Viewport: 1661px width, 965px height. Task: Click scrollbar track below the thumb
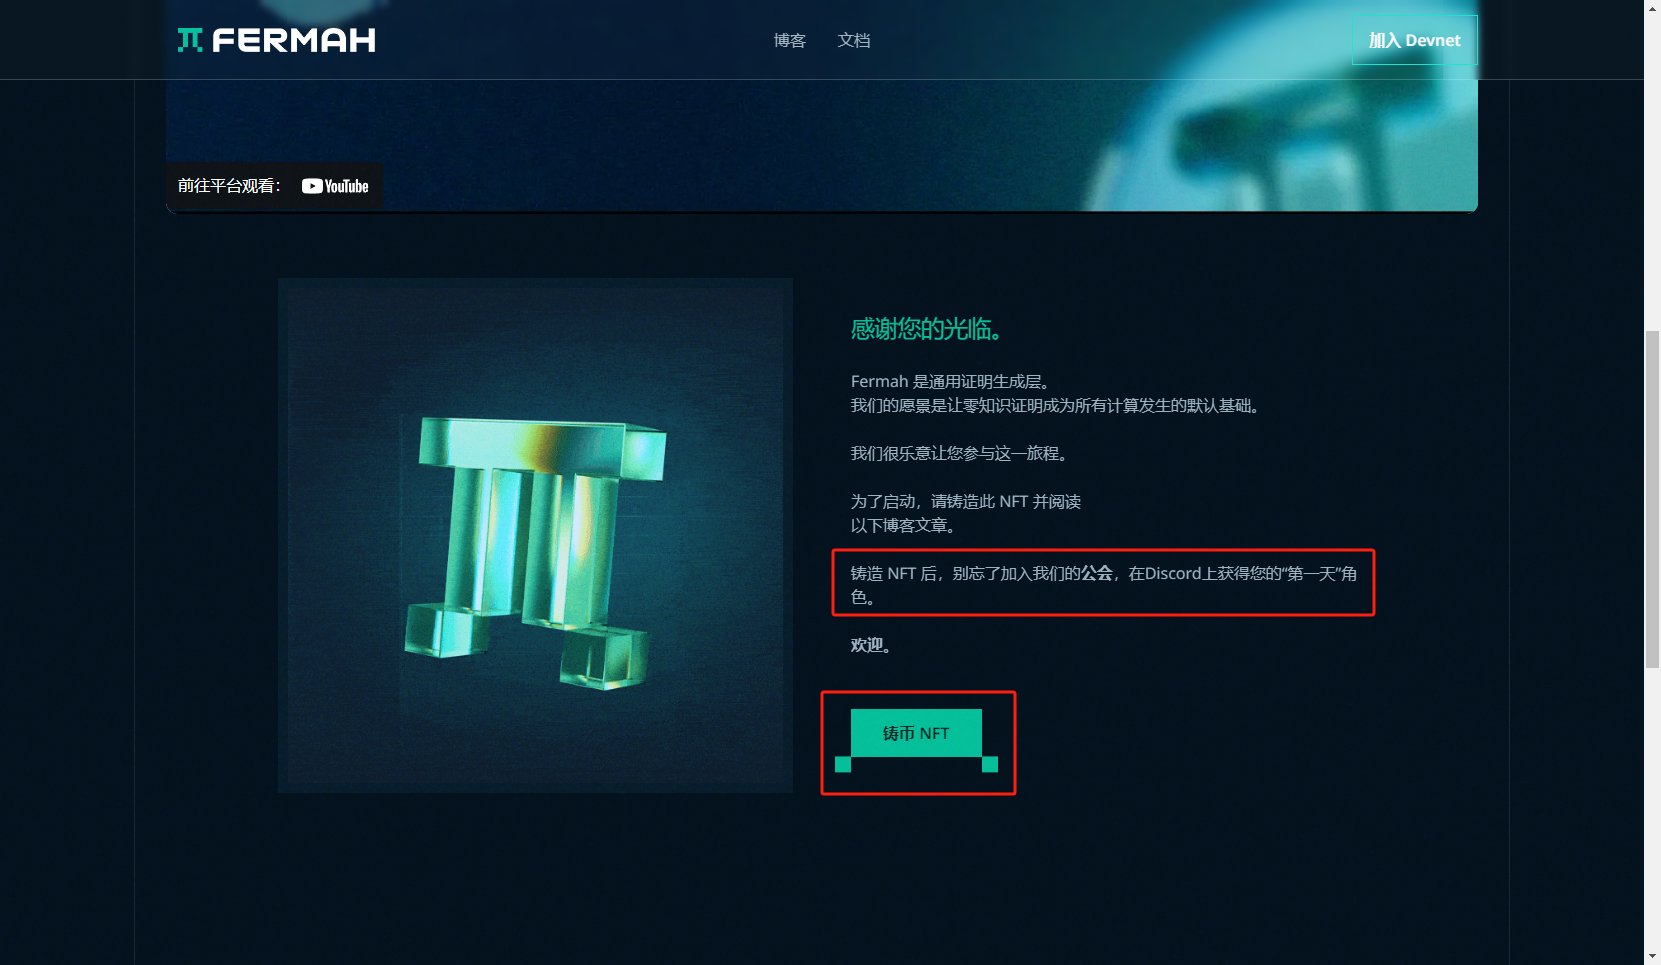tap(1652, 808)
